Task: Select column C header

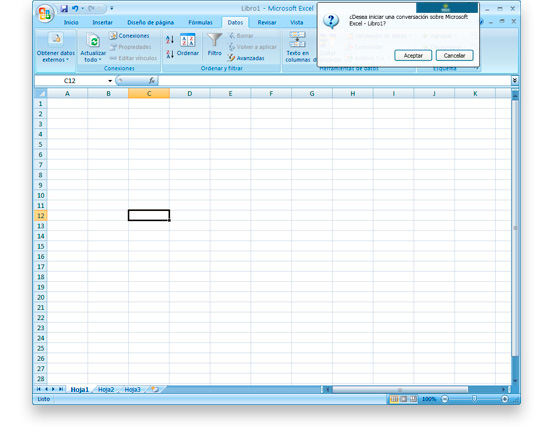Action: 149,93
